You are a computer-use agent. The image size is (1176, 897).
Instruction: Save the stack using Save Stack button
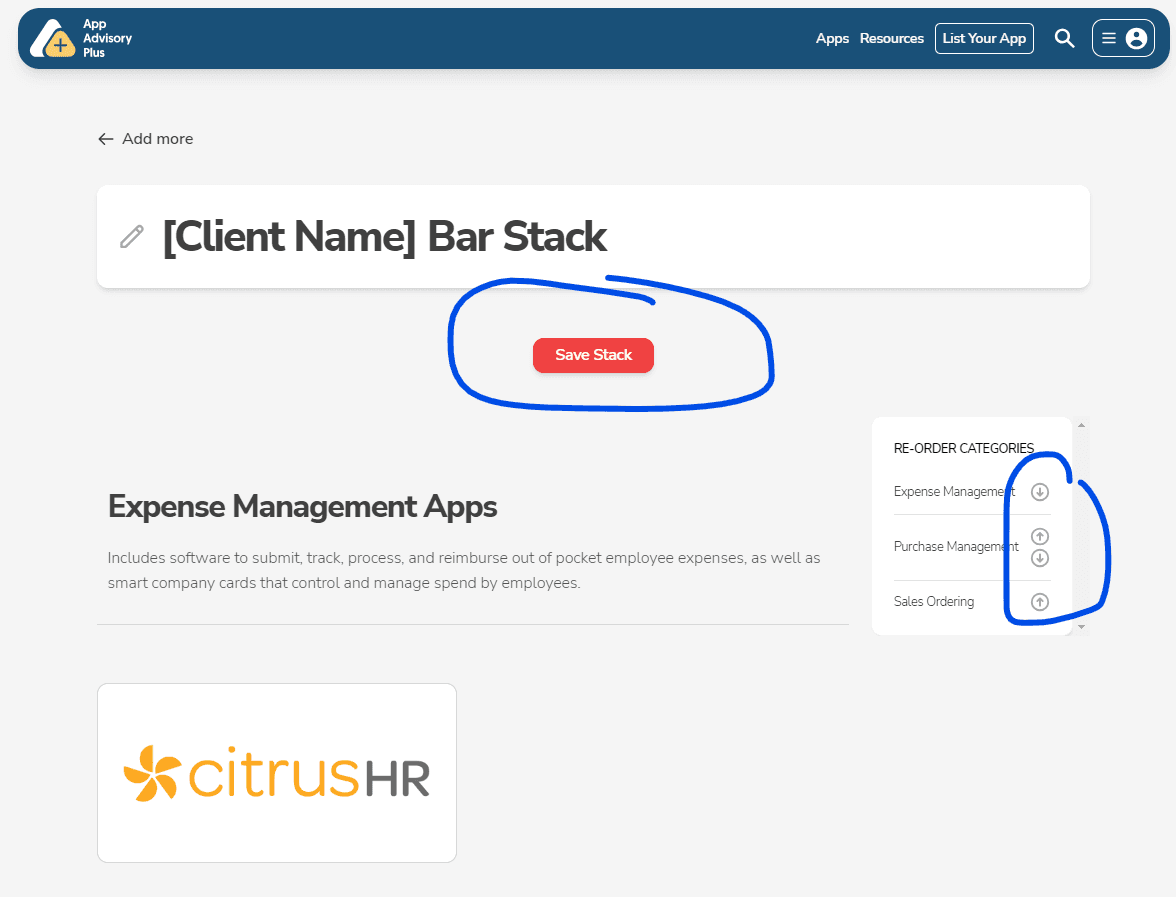[593, 355]
